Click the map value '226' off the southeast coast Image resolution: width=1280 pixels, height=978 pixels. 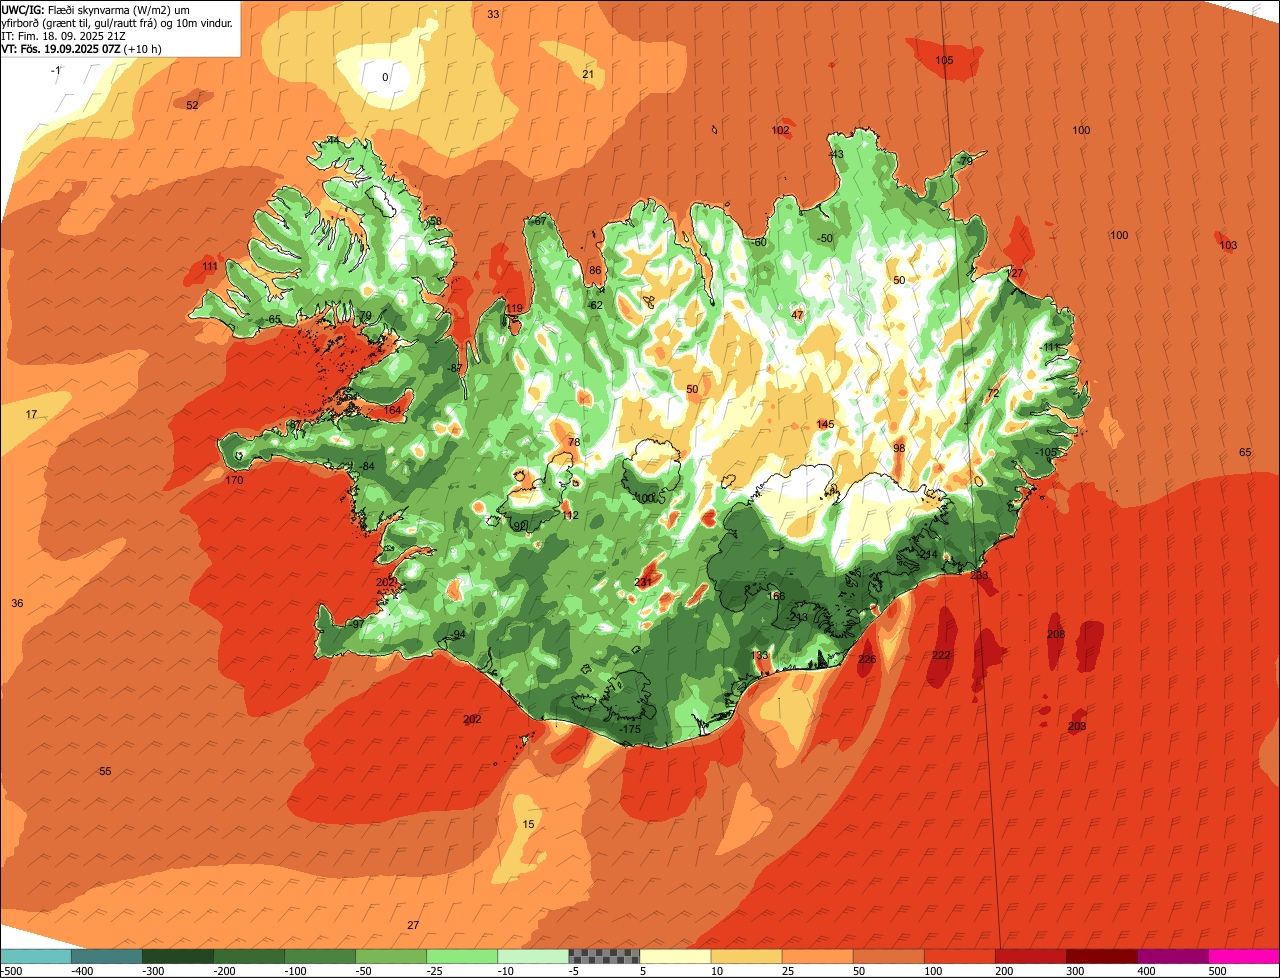tap(867, 659)
